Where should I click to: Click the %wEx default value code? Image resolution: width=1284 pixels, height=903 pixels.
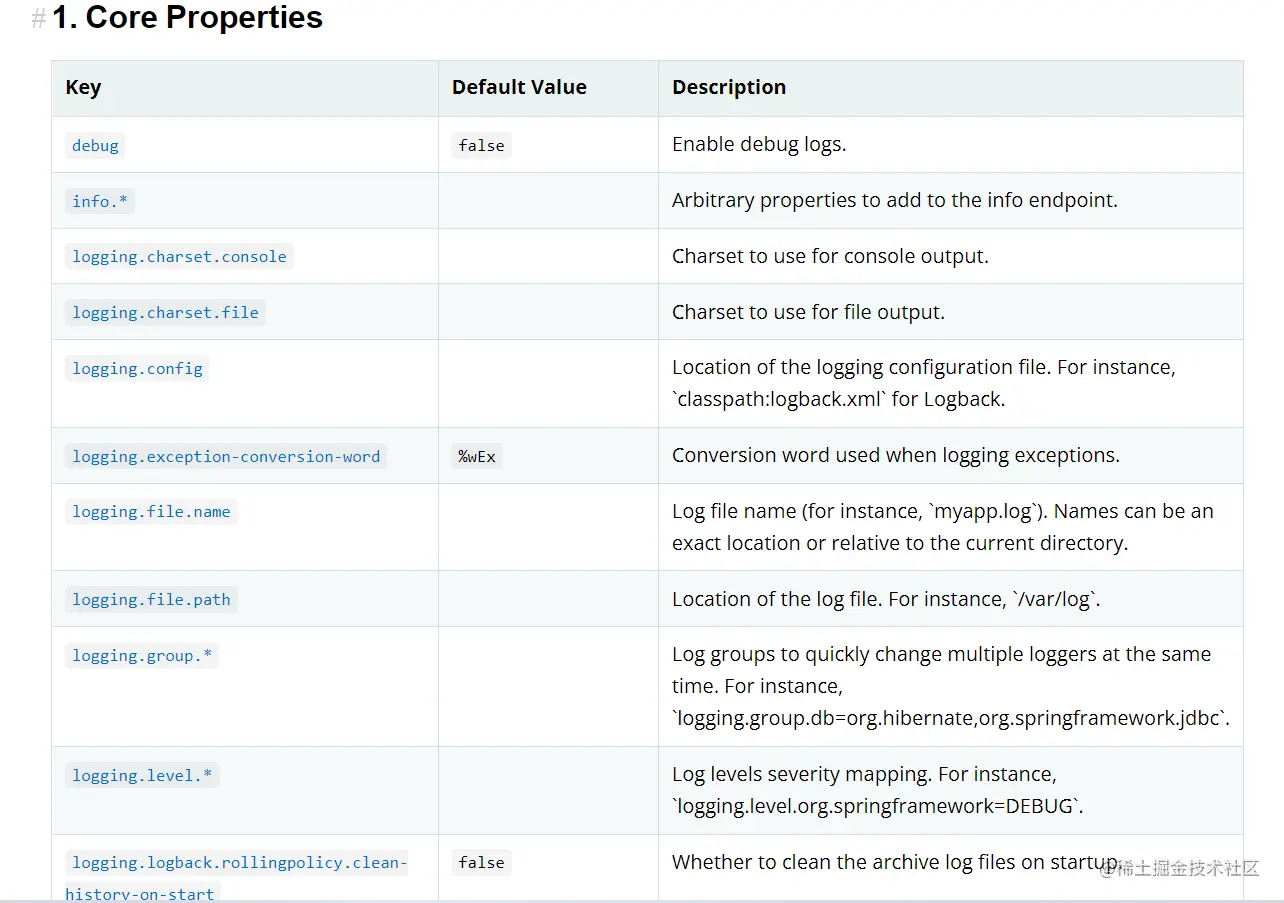pyautogui.click(x=477, y=457)
